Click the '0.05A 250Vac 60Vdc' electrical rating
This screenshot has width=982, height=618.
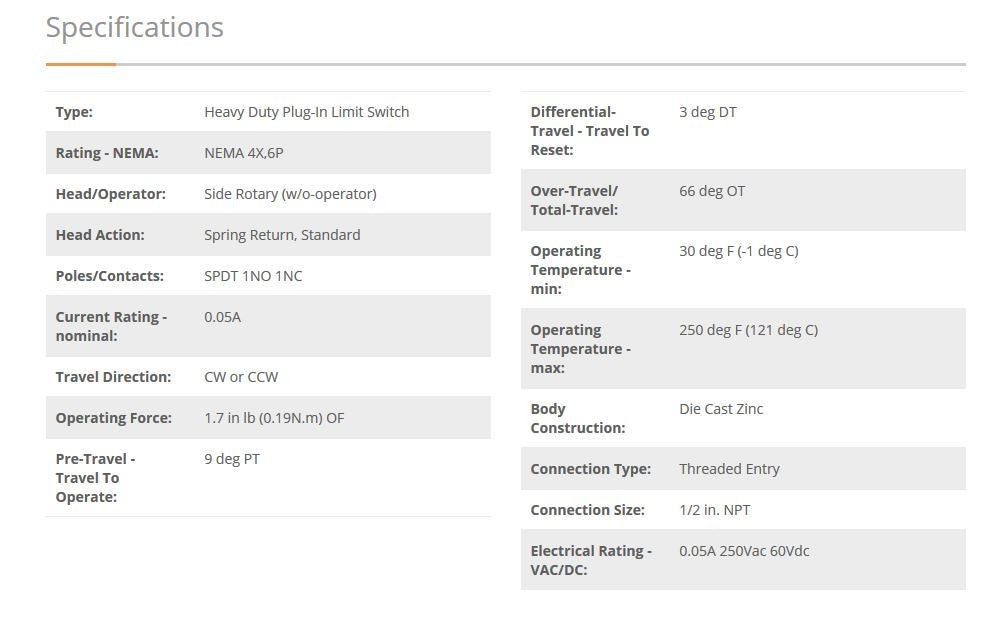(744, 551)
